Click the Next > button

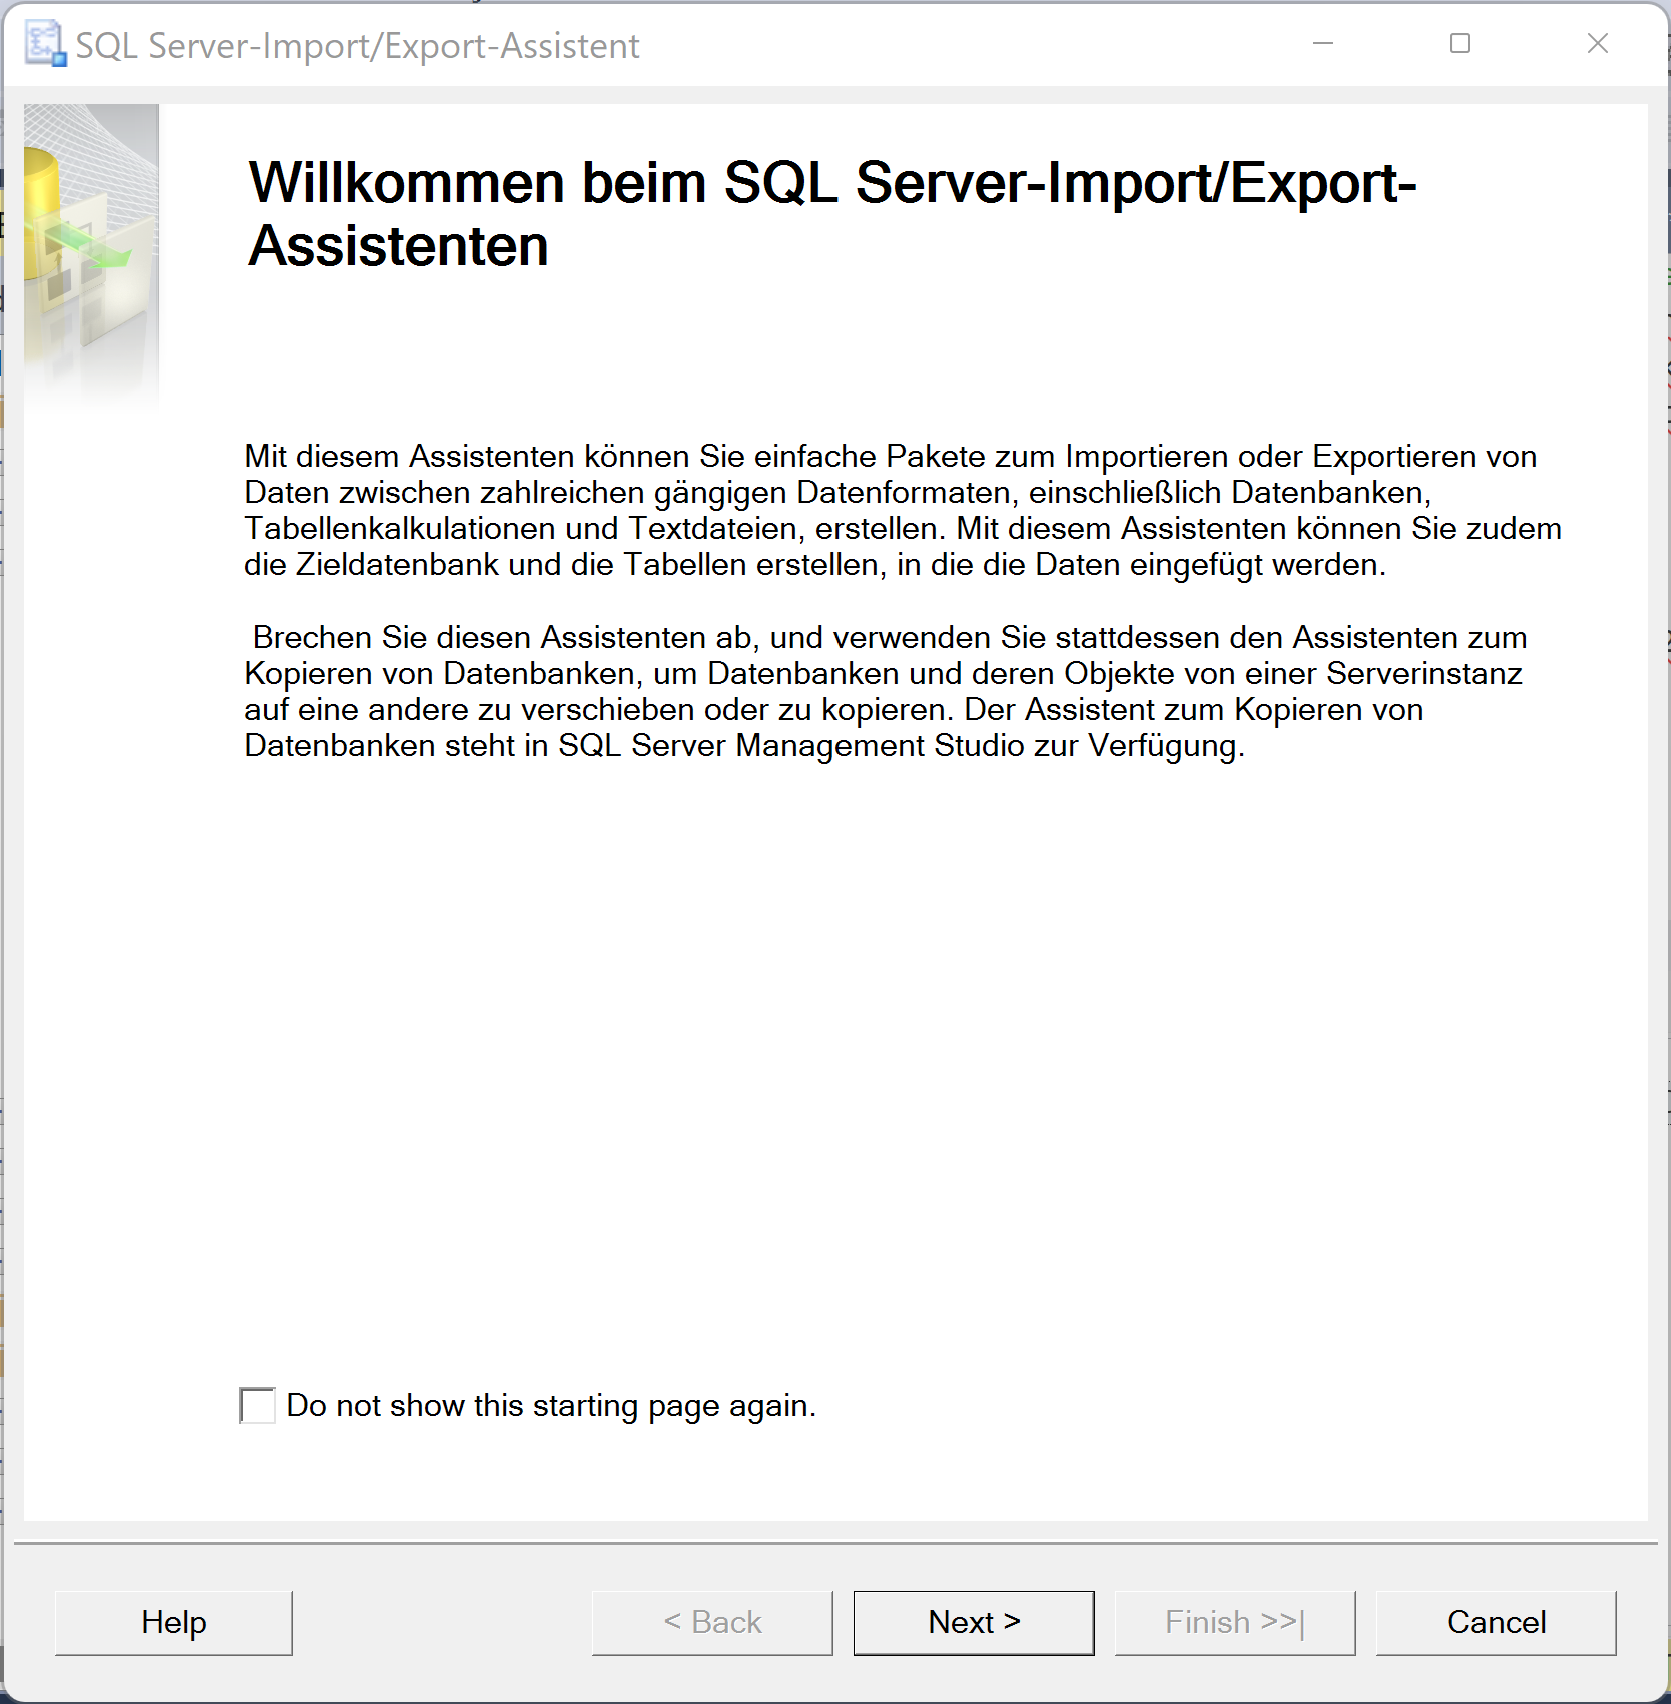pos(973,1622)
